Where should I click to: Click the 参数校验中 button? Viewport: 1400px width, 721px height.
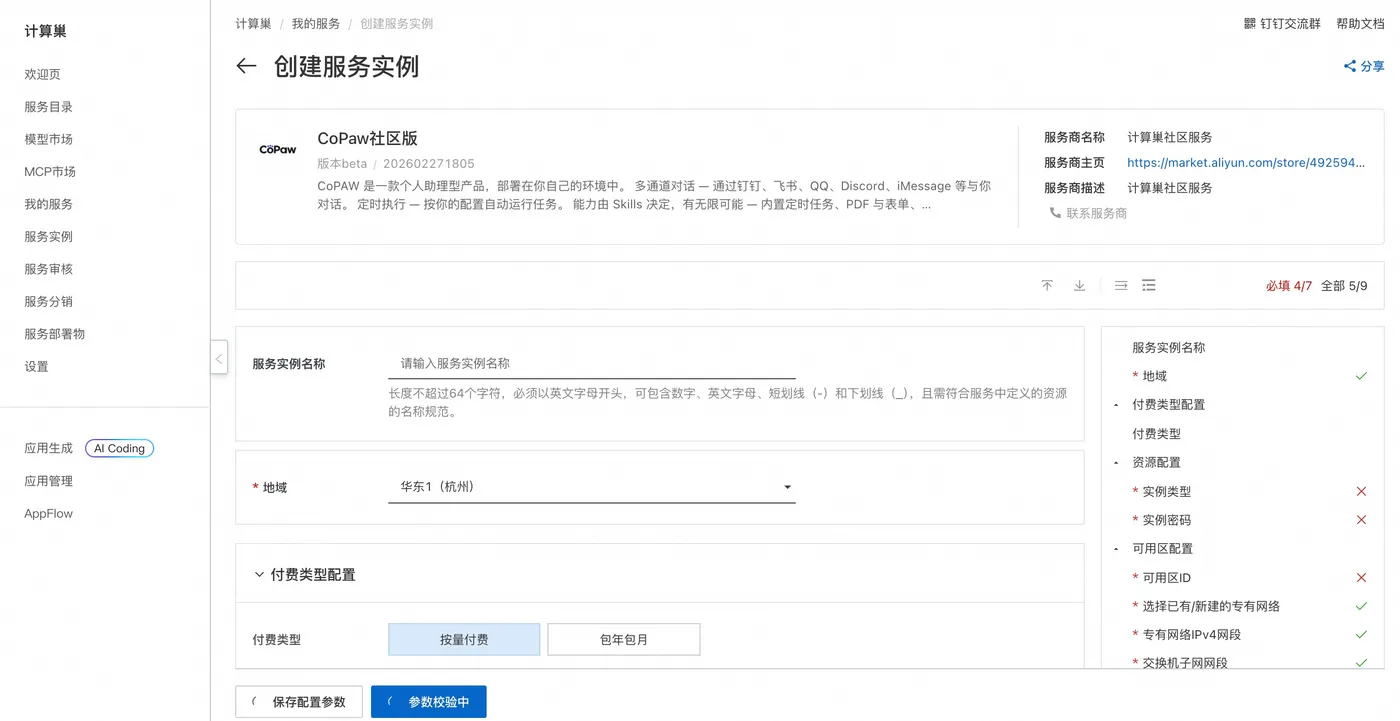[428, 702]
